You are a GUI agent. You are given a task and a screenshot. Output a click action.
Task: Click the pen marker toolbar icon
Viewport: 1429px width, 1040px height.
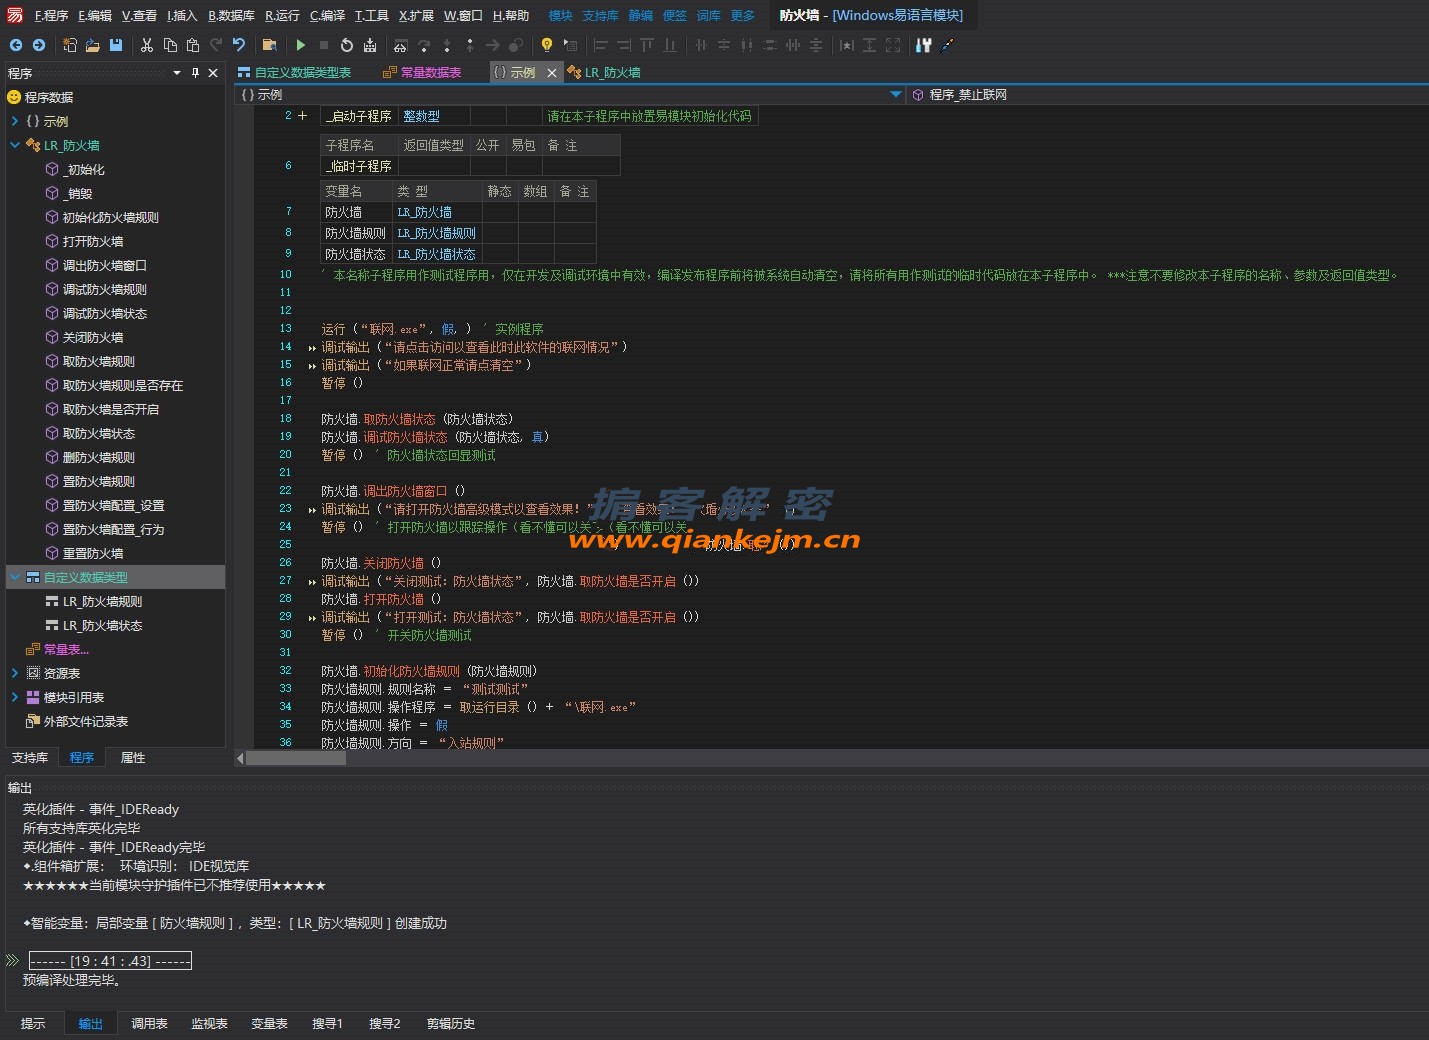click(x=946, y=45)
